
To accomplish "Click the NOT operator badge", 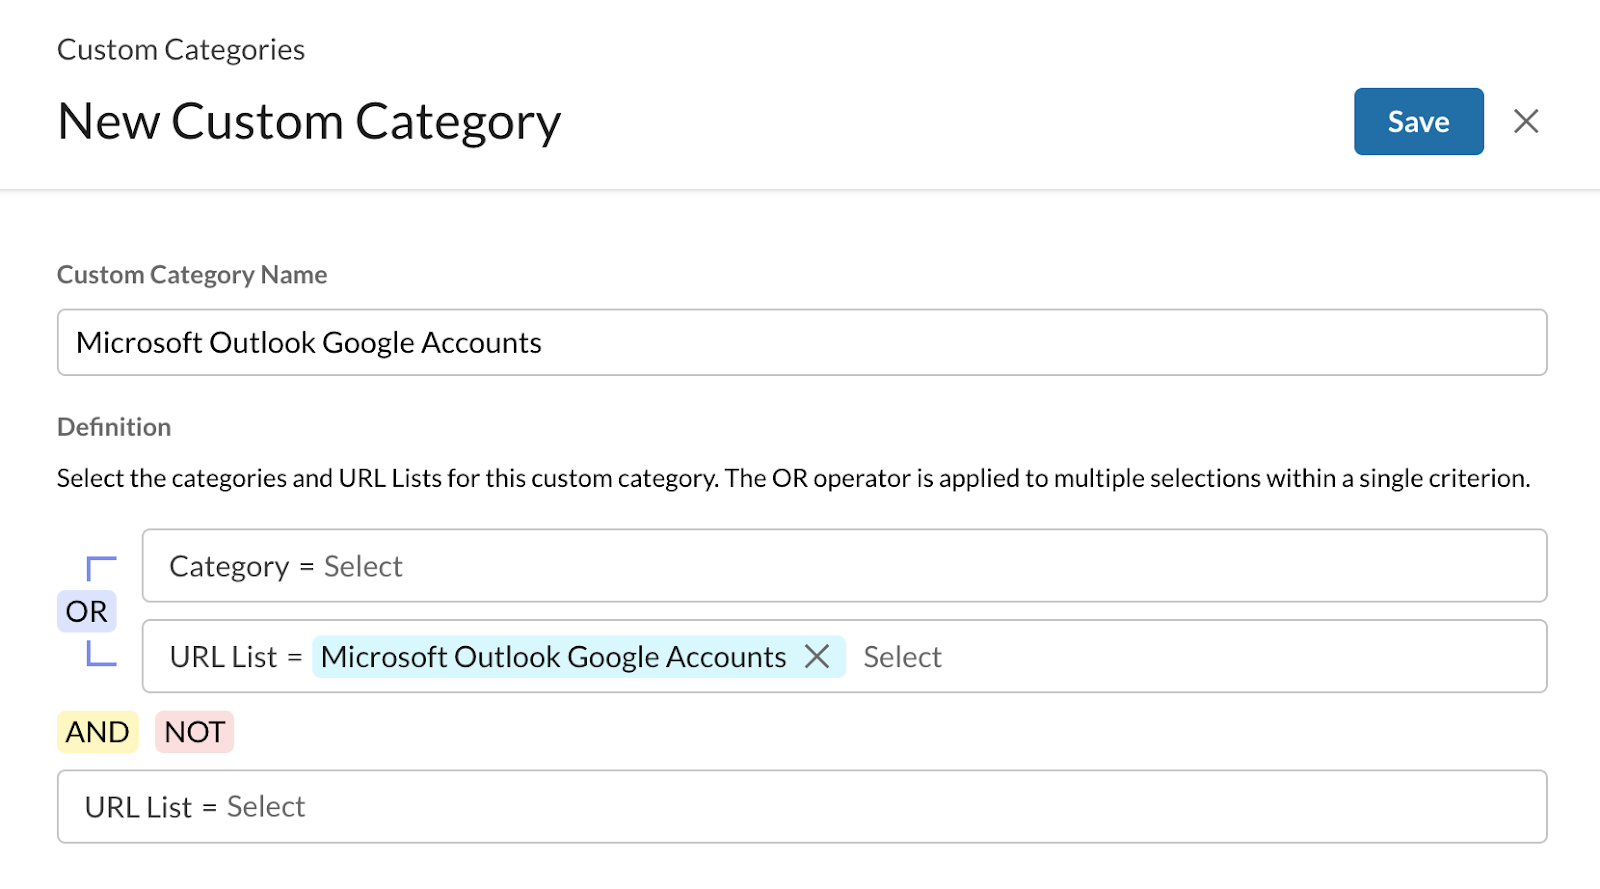I will pos(194,732).
